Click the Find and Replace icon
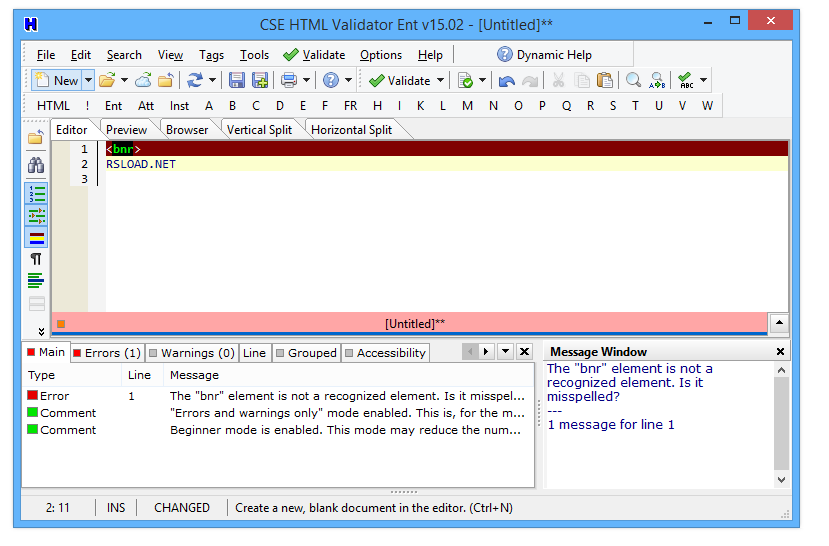Screen dimensions: 829x546 pyautogui.click(x=657, y=81)
